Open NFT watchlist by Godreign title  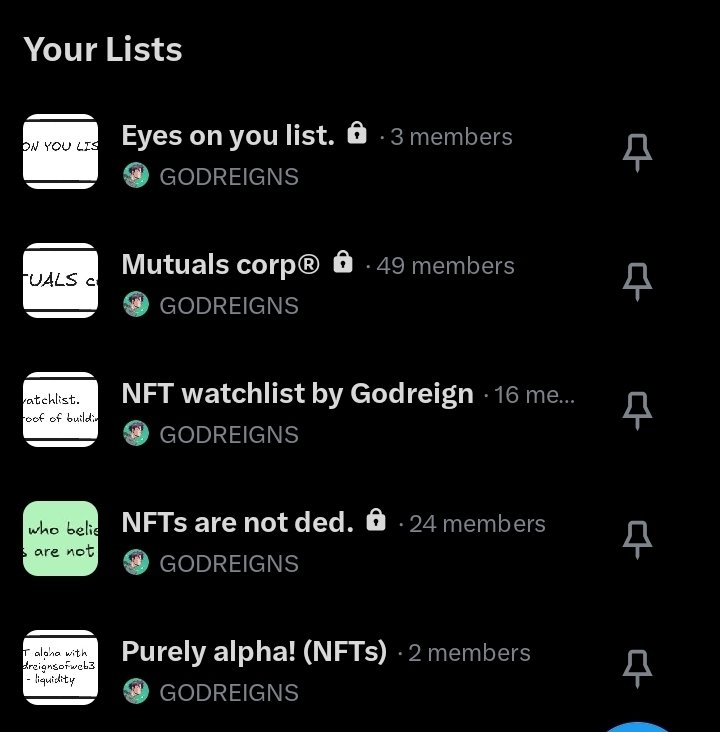pyautogui.click(x=297, y=394)
